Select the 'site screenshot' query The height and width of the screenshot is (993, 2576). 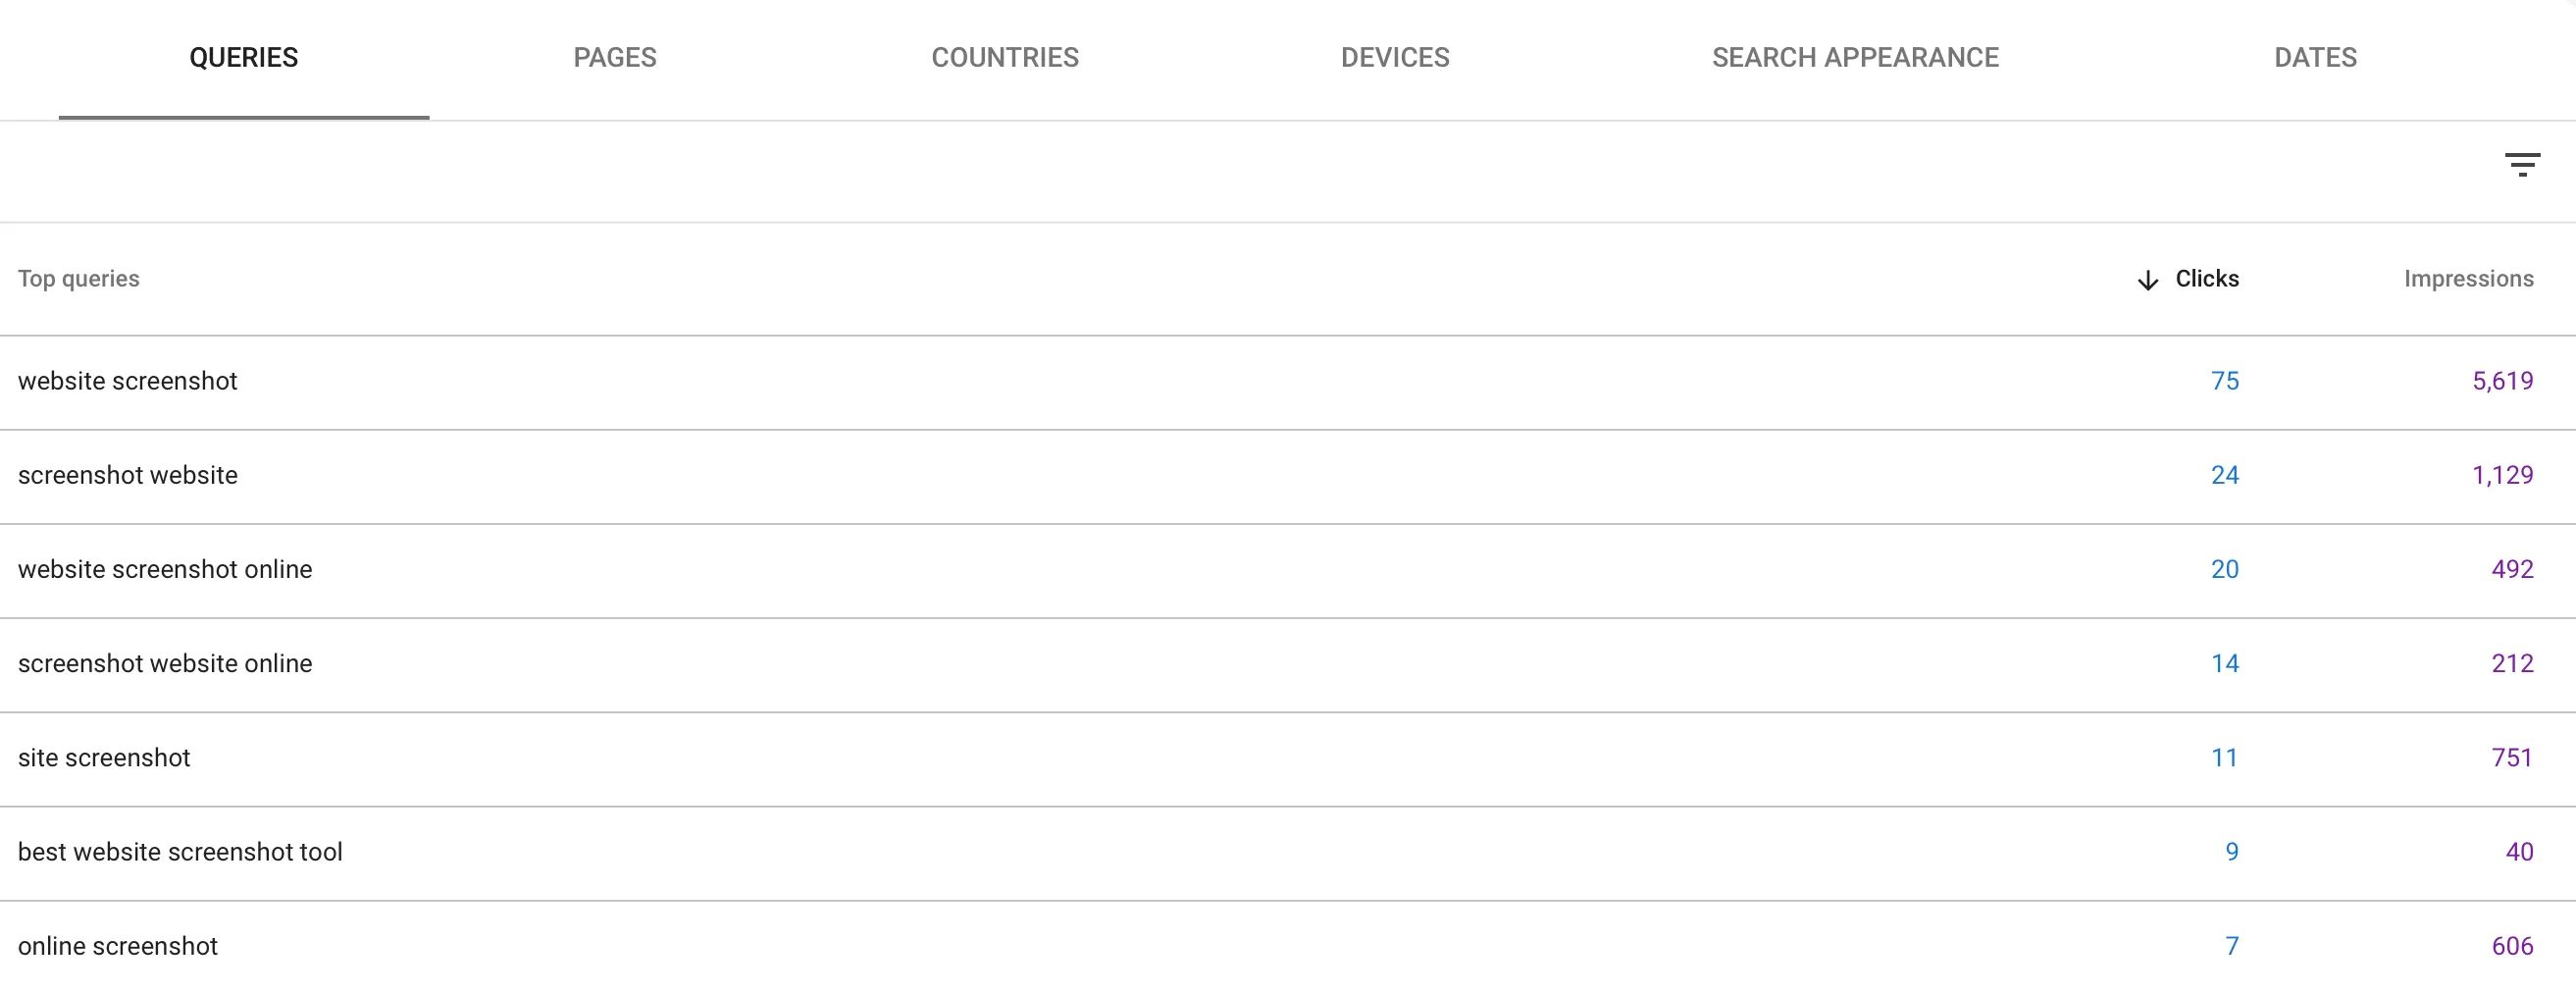coord(104,757)
